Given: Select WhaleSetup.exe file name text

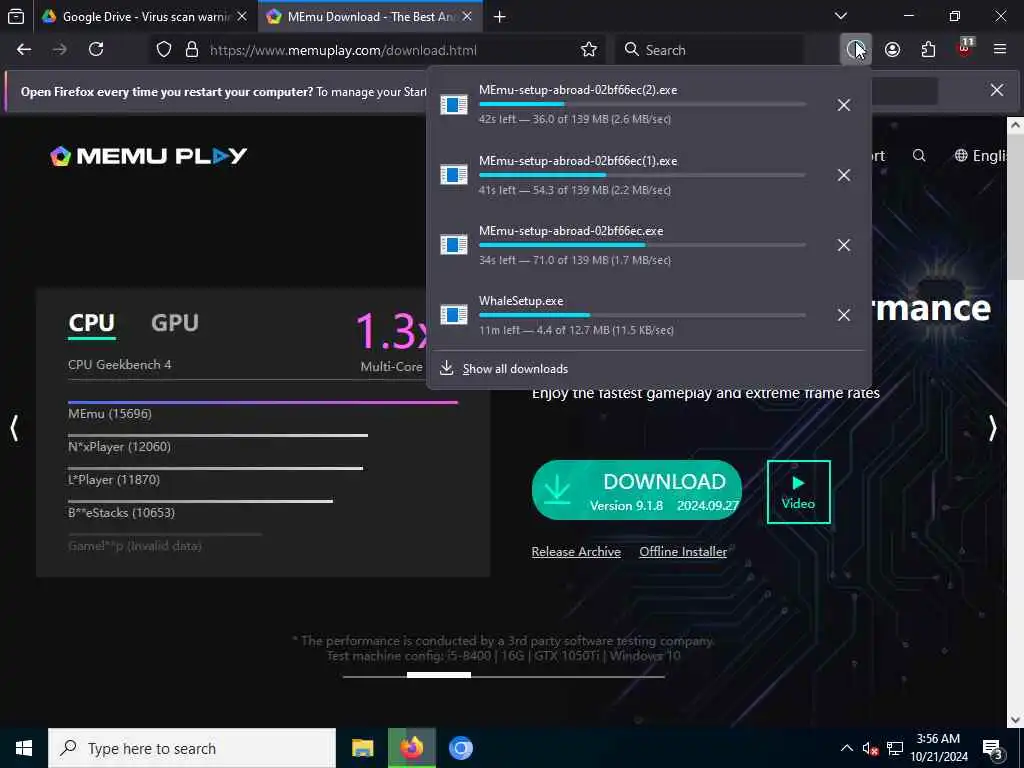Looking at the screenshot, I should click(521, 301).
